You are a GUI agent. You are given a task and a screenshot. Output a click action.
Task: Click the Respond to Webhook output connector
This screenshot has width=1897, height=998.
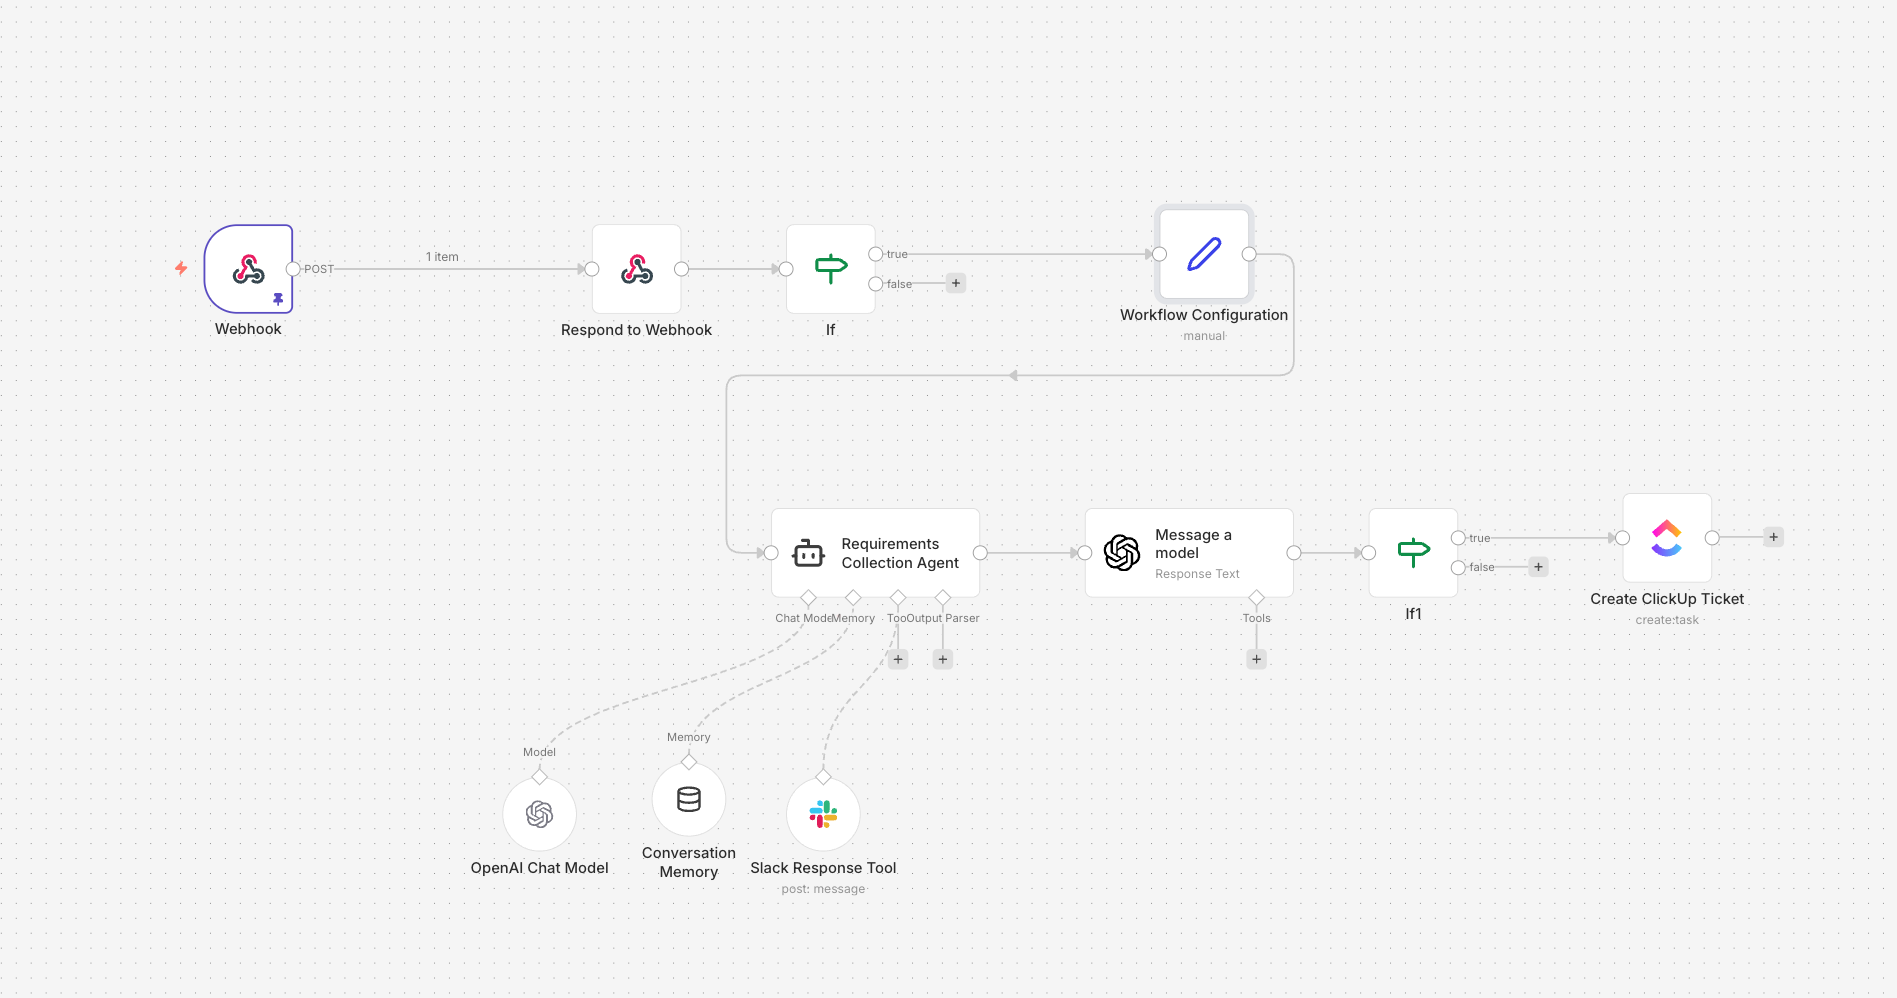(x=681, y=269)
